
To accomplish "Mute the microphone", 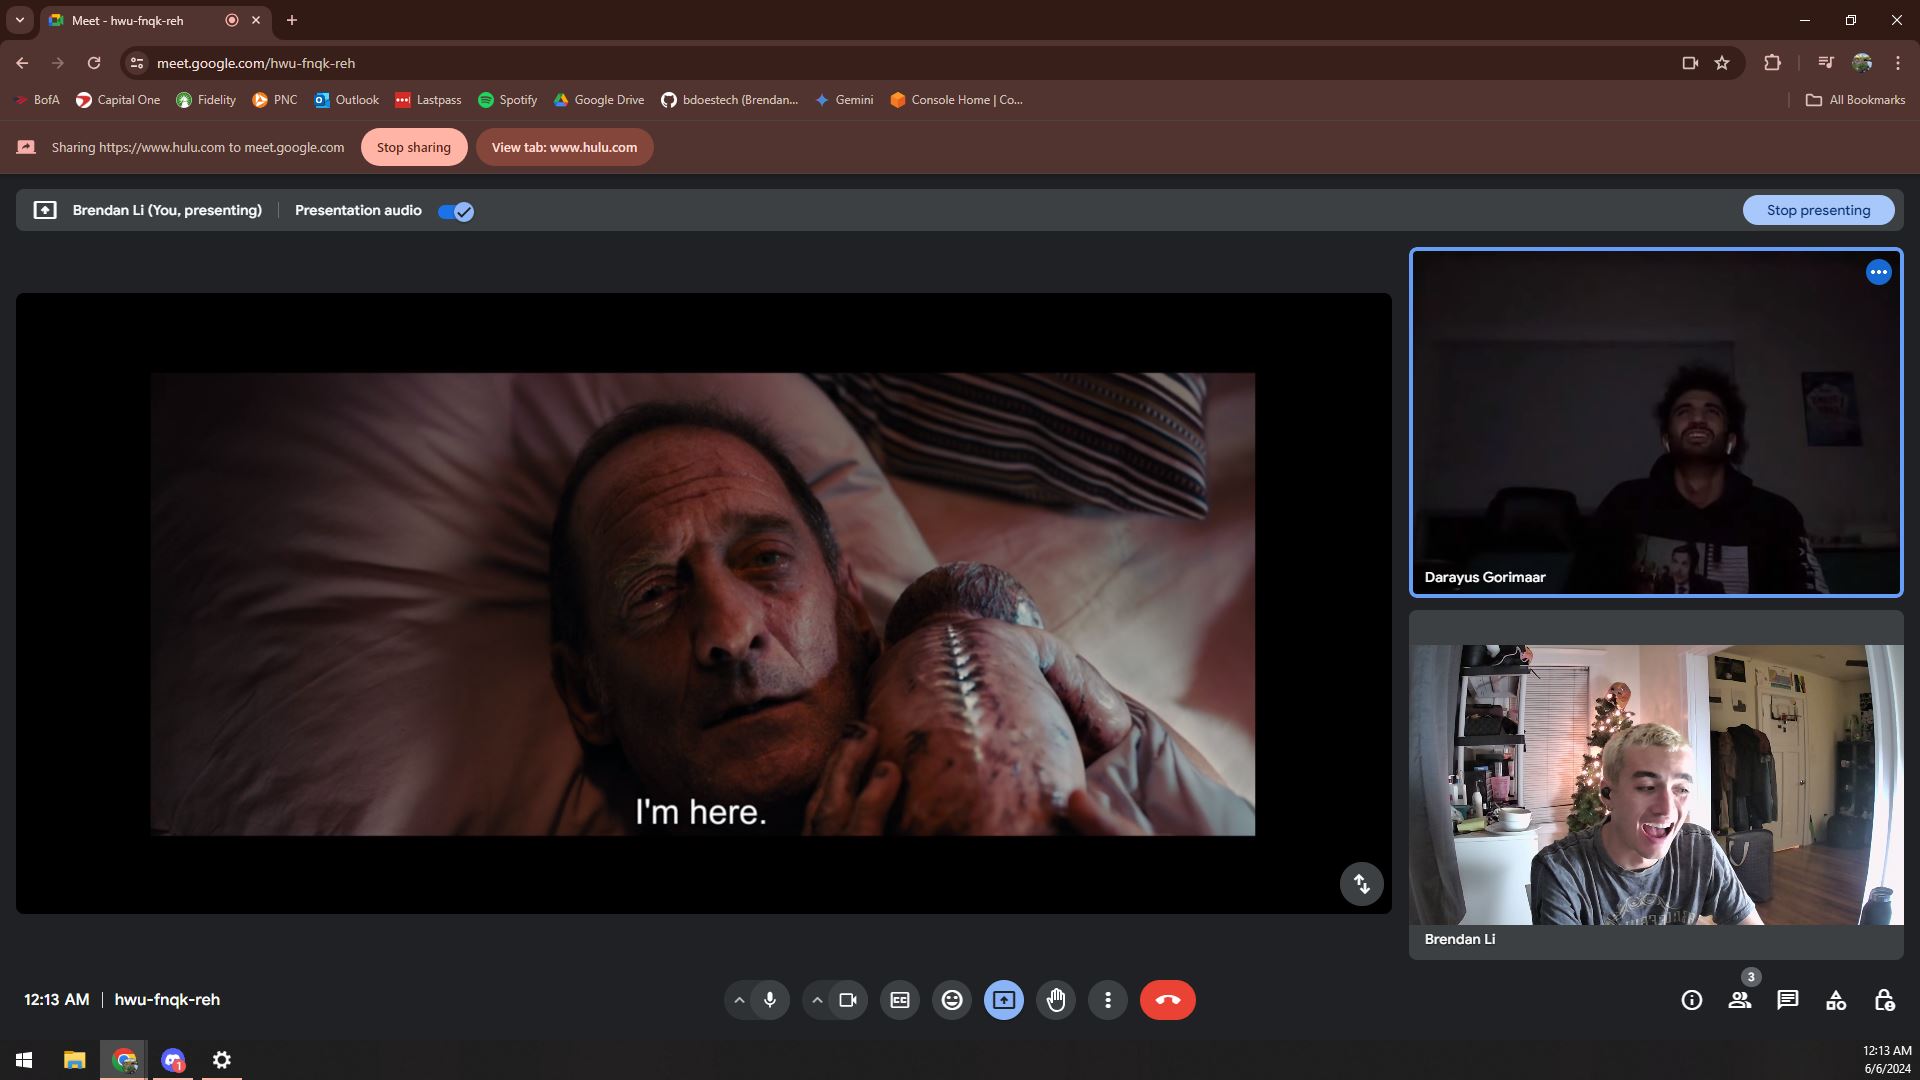I will coord(770,1000).
